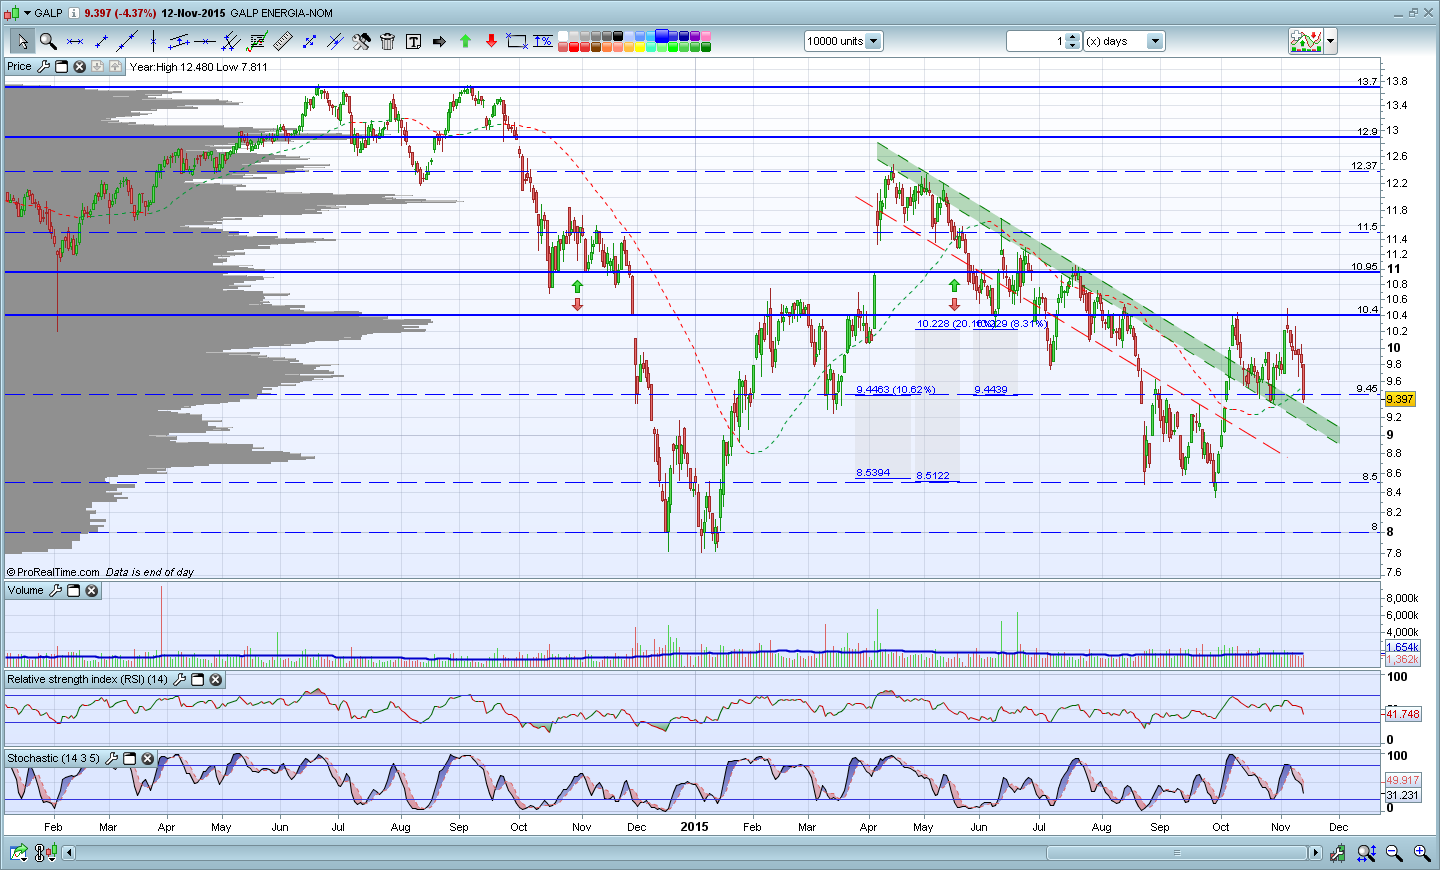Screen dimensions: 1440x870
Task: Choose the black right arrow marker tool
Action: tap(439, 41)
